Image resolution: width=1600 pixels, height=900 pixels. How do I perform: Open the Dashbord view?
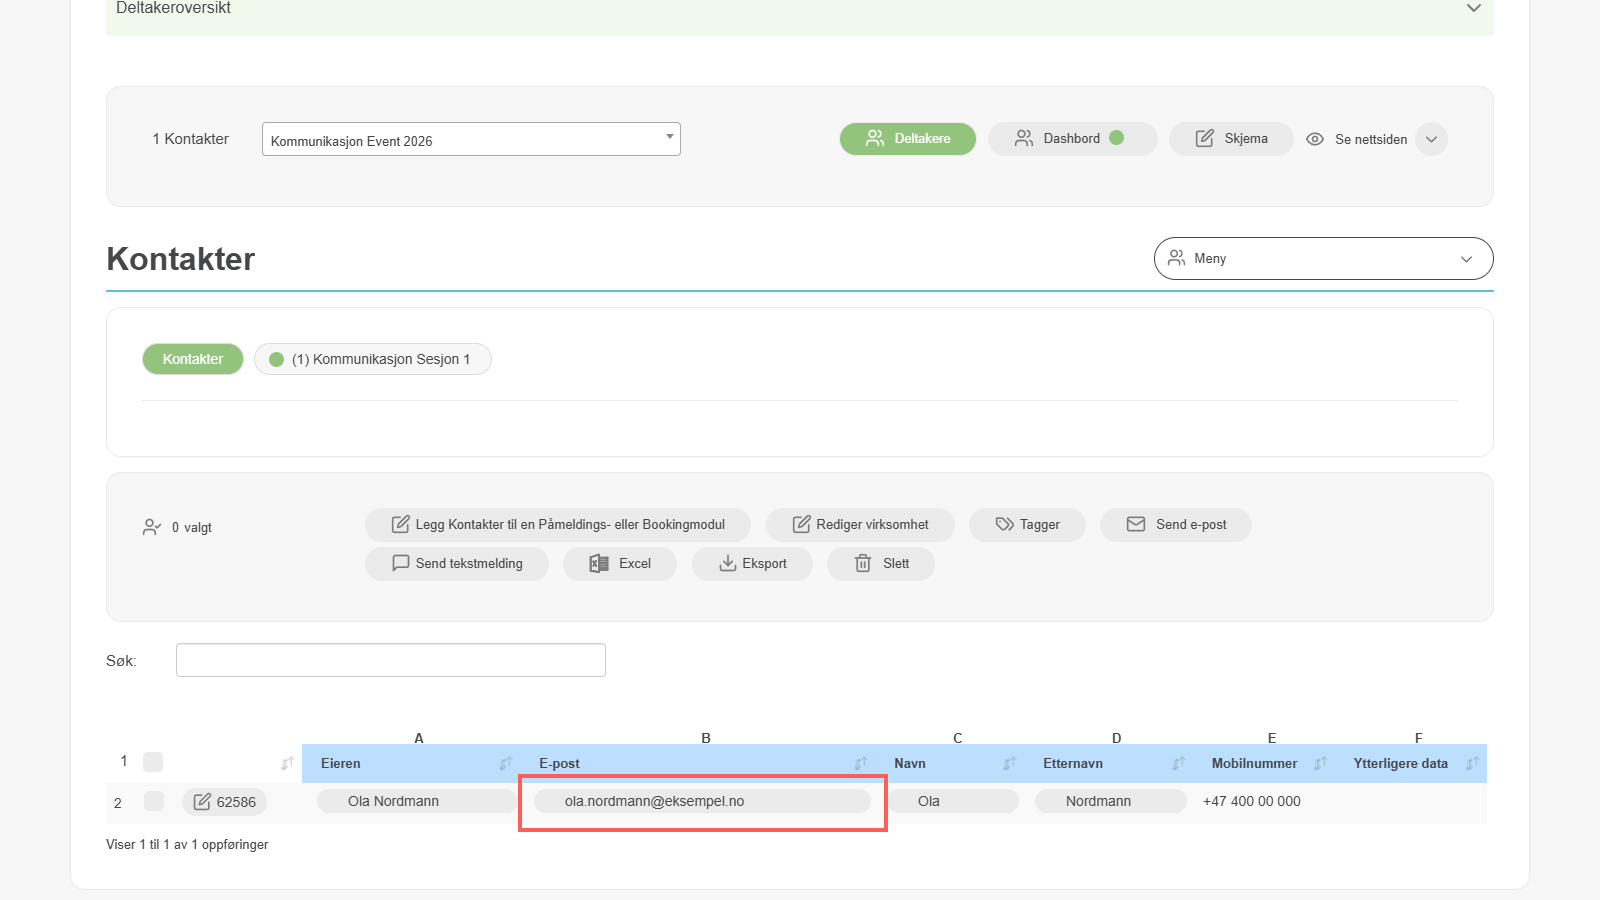click(1072, 139)
